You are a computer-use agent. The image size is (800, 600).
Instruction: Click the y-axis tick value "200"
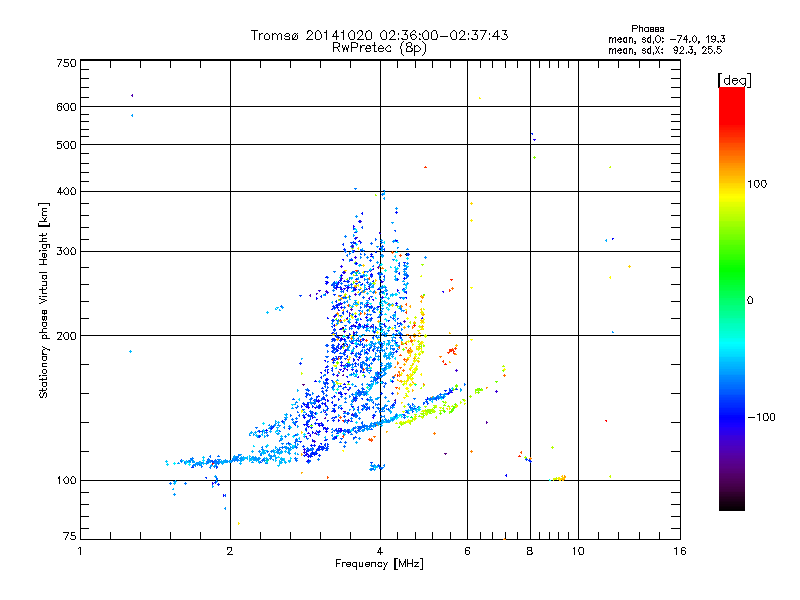pos(67,336)
